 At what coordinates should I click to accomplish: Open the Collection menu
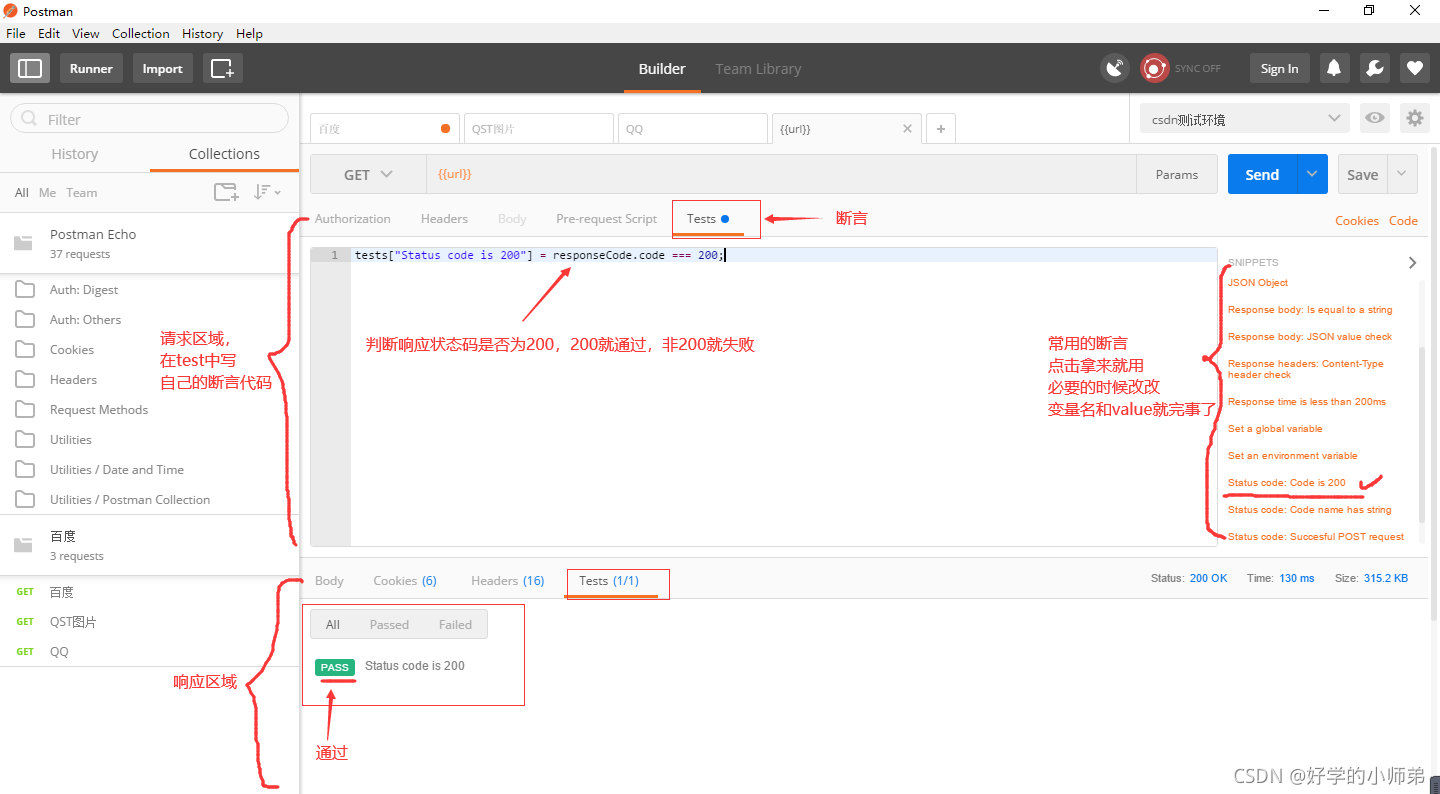pos(140,33)
